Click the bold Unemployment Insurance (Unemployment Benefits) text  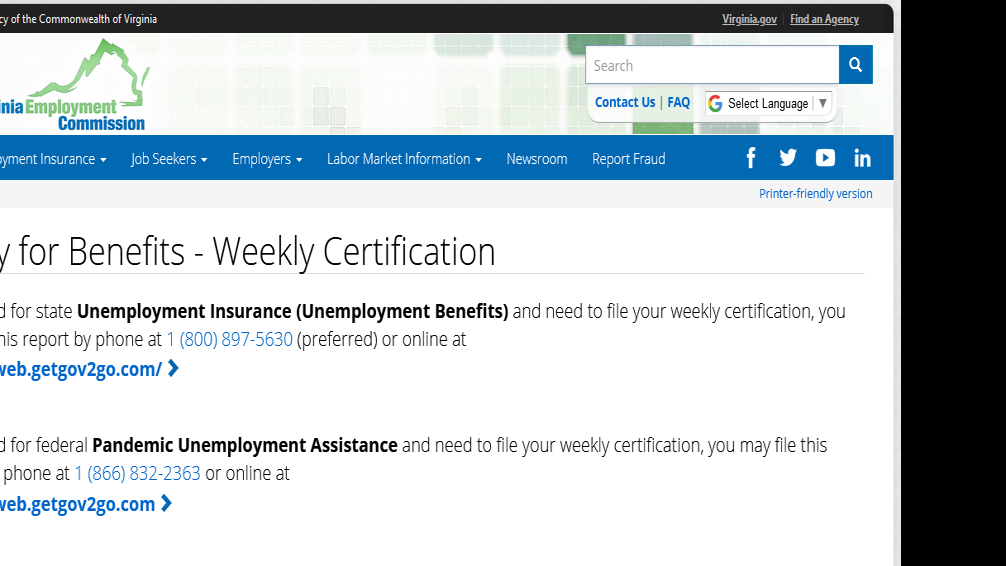(293, 311)
